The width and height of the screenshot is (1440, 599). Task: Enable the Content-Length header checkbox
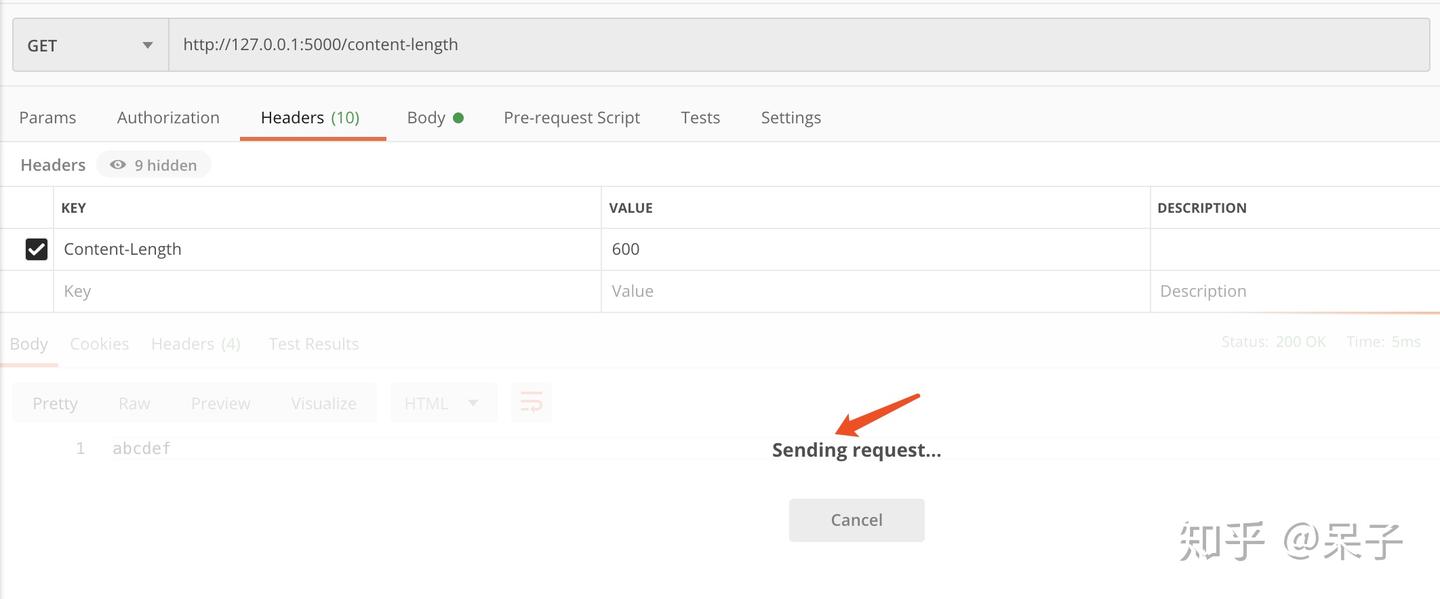point(37,248)
